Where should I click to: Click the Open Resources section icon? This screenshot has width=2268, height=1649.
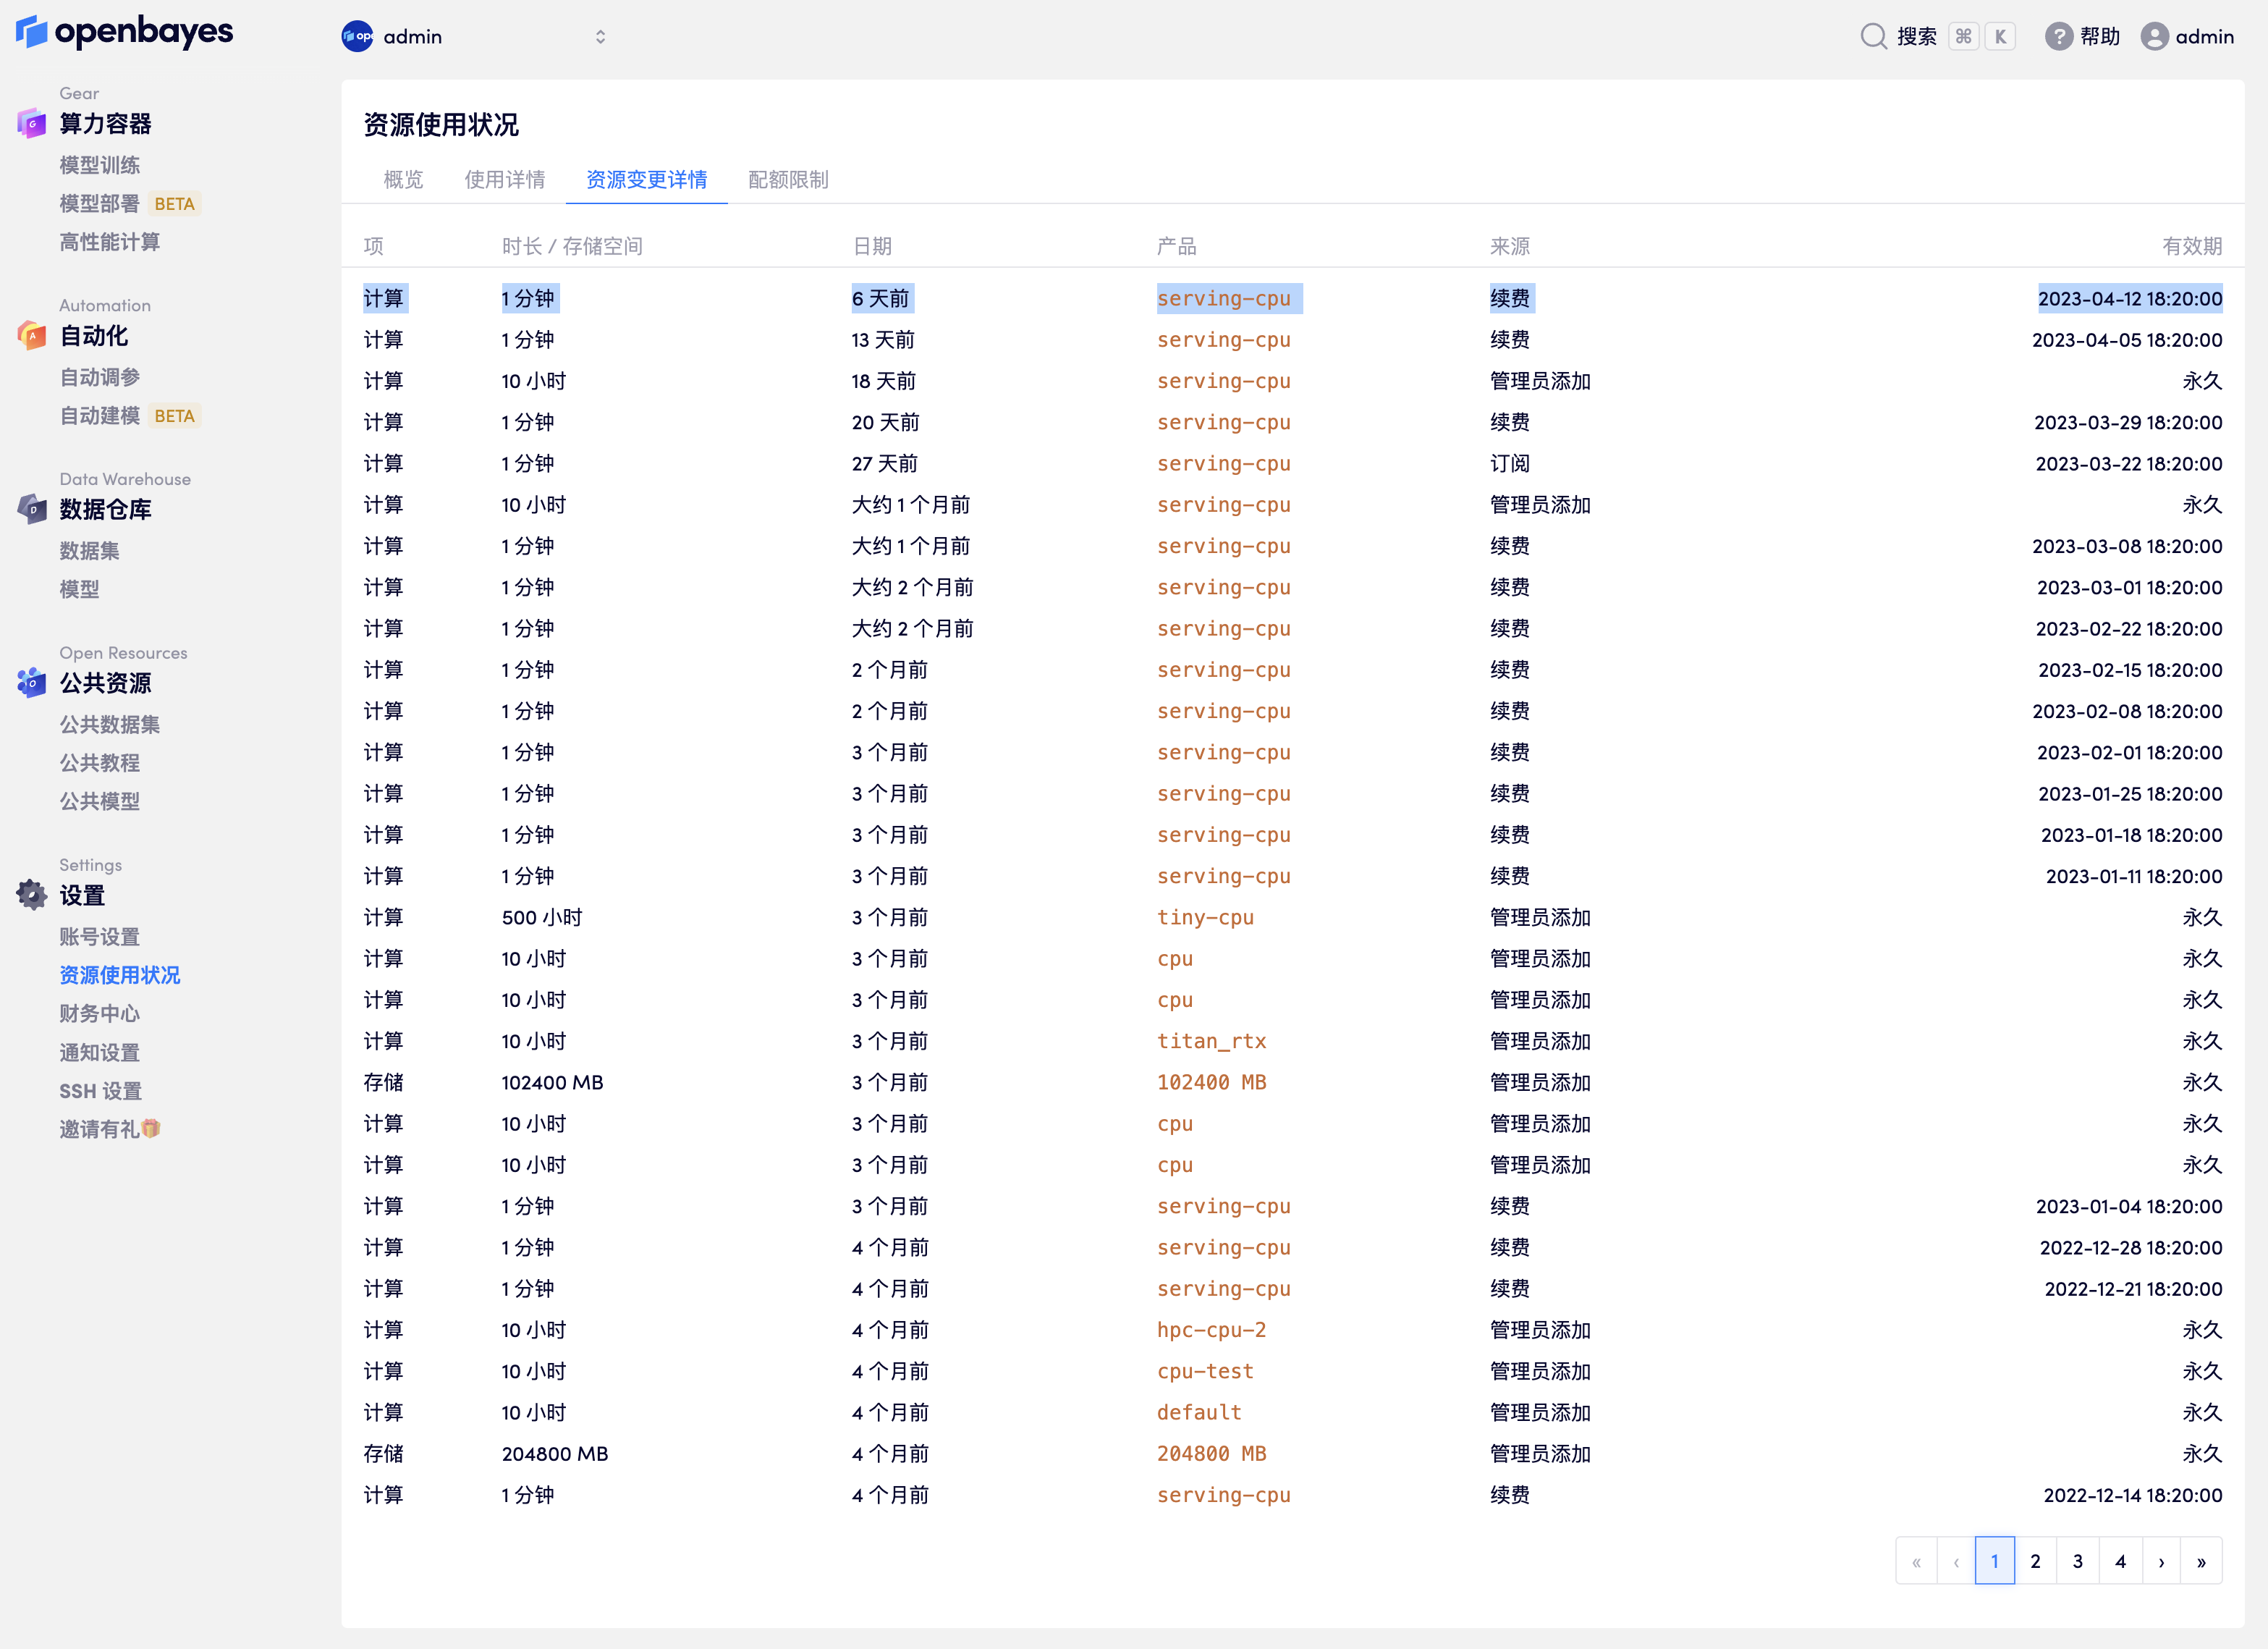[x=31, y=683]
